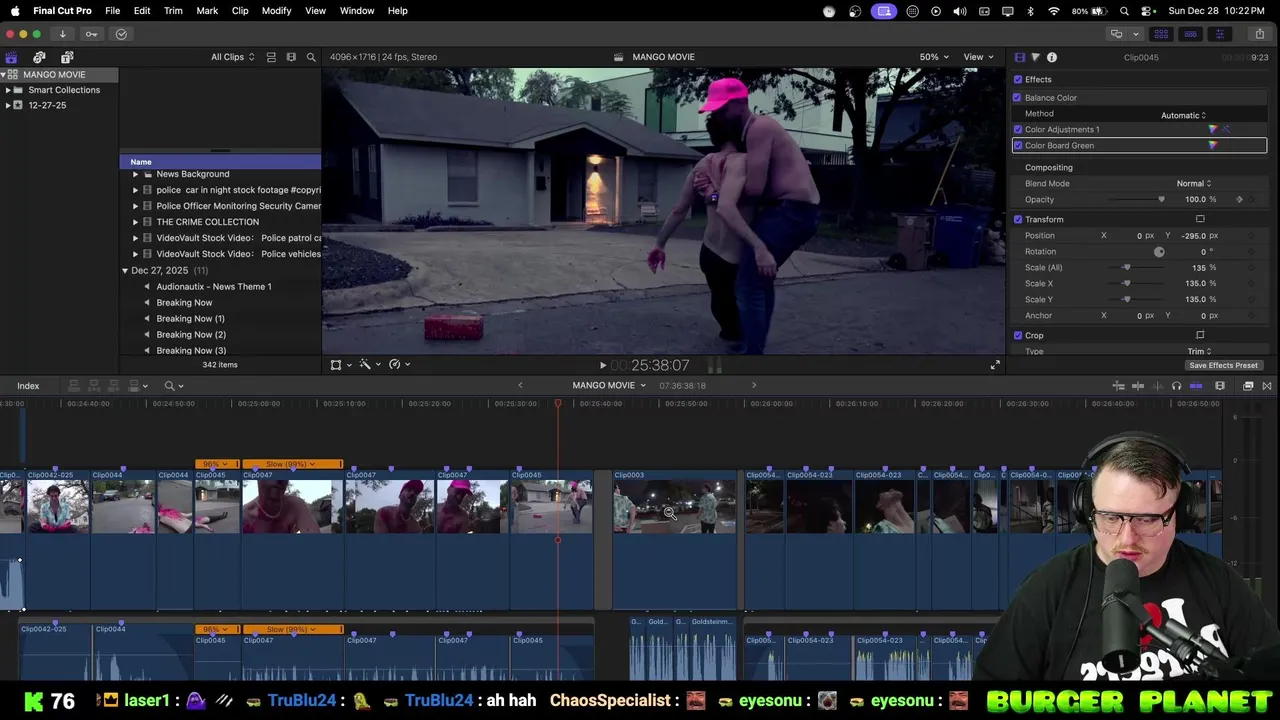
Task: Open the secondary display window icon
Action: click(1117, 34)
